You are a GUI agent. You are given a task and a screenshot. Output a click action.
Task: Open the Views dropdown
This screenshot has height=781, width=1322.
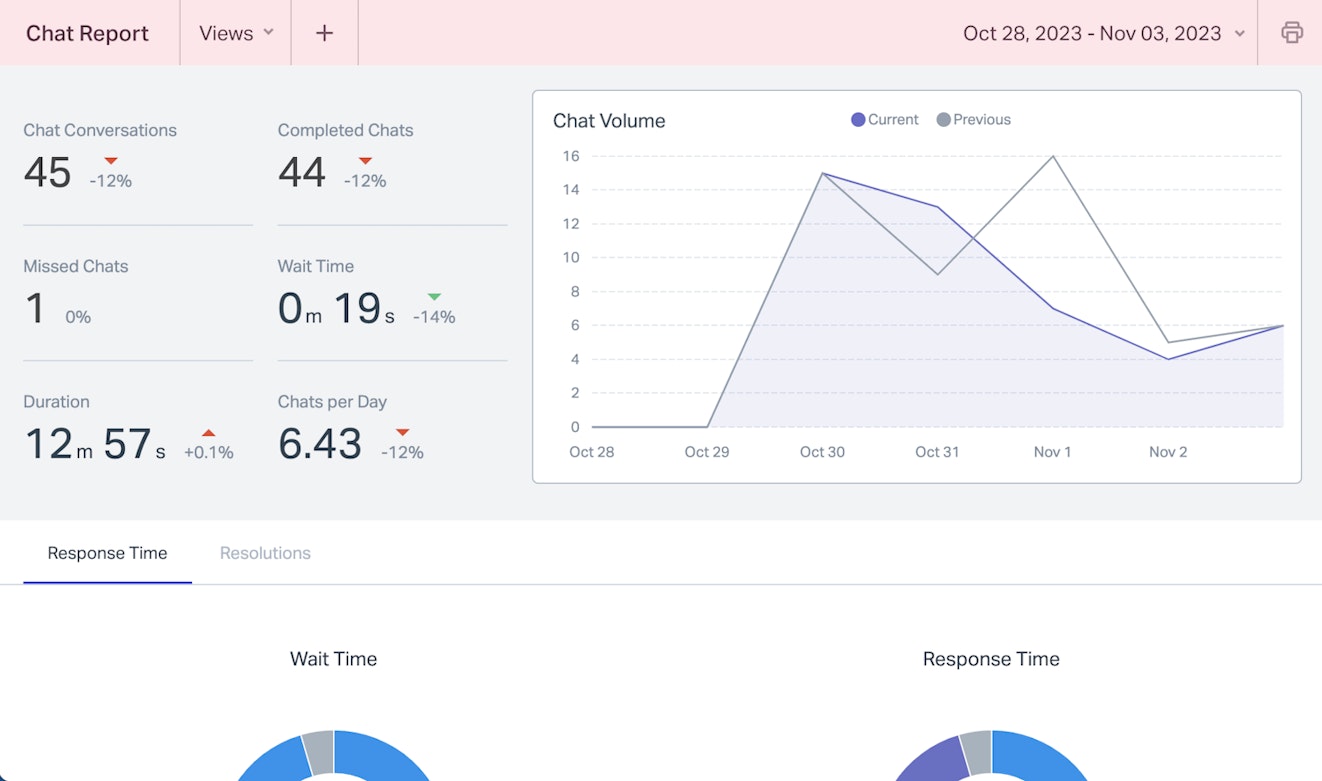[x=236, y=33]
